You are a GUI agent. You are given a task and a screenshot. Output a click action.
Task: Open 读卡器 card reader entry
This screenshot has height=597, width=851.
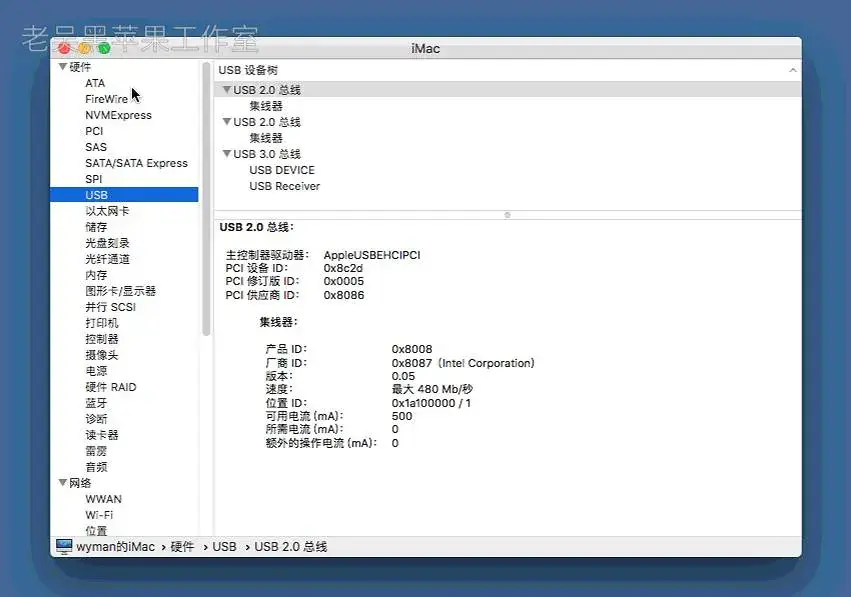[101, 435]
